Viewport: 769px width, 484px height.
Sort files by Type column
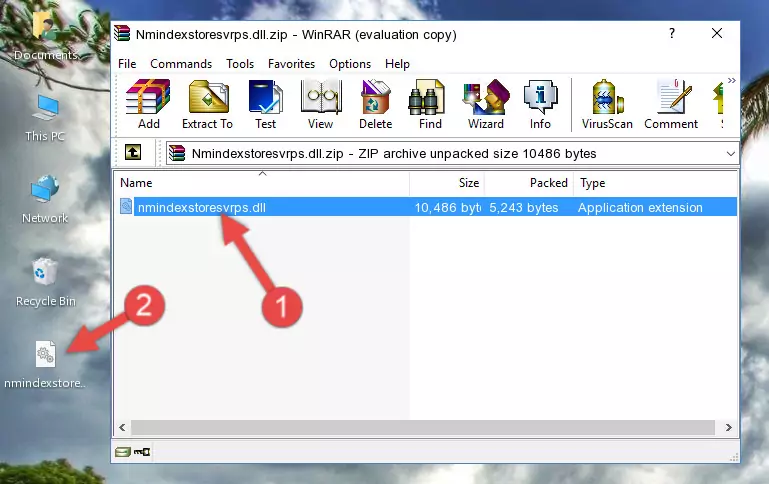coord(655,183)
